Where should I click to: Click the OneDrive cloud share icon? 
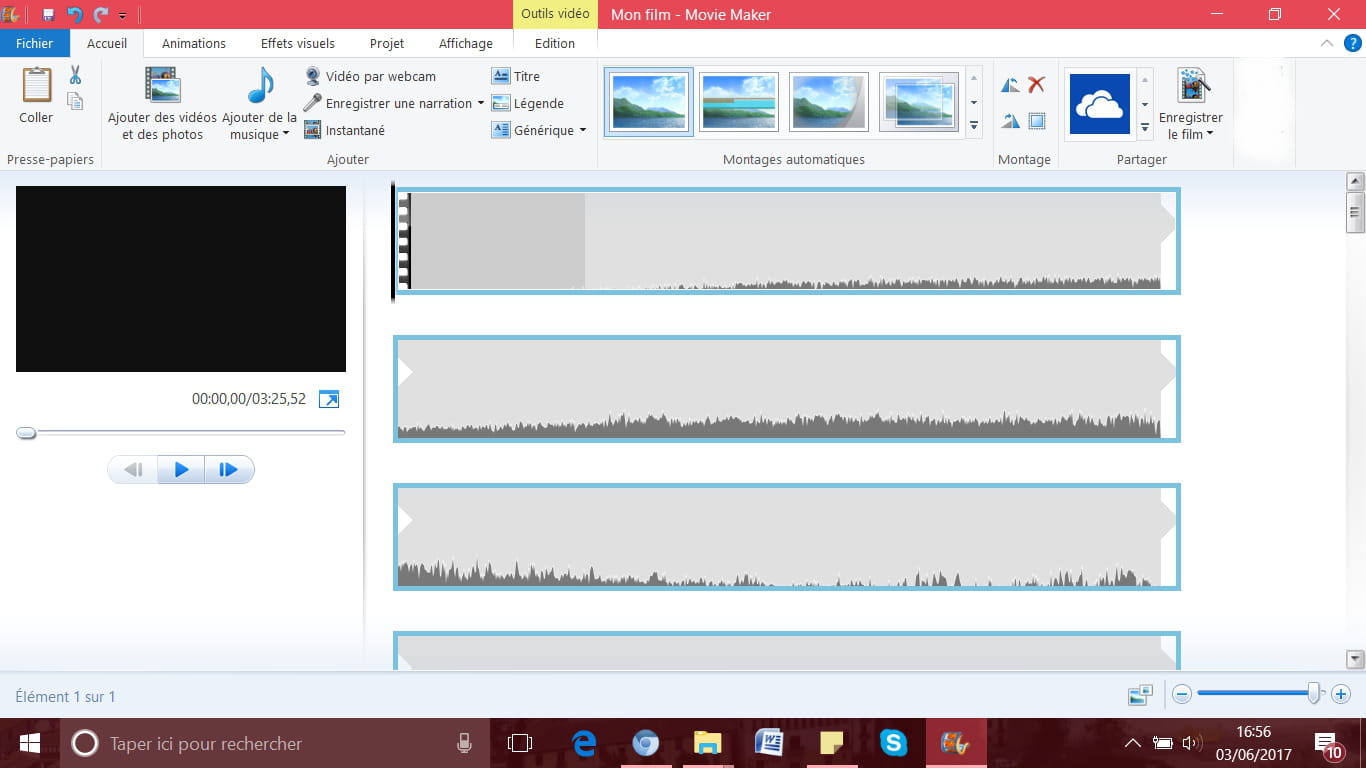1099,104
